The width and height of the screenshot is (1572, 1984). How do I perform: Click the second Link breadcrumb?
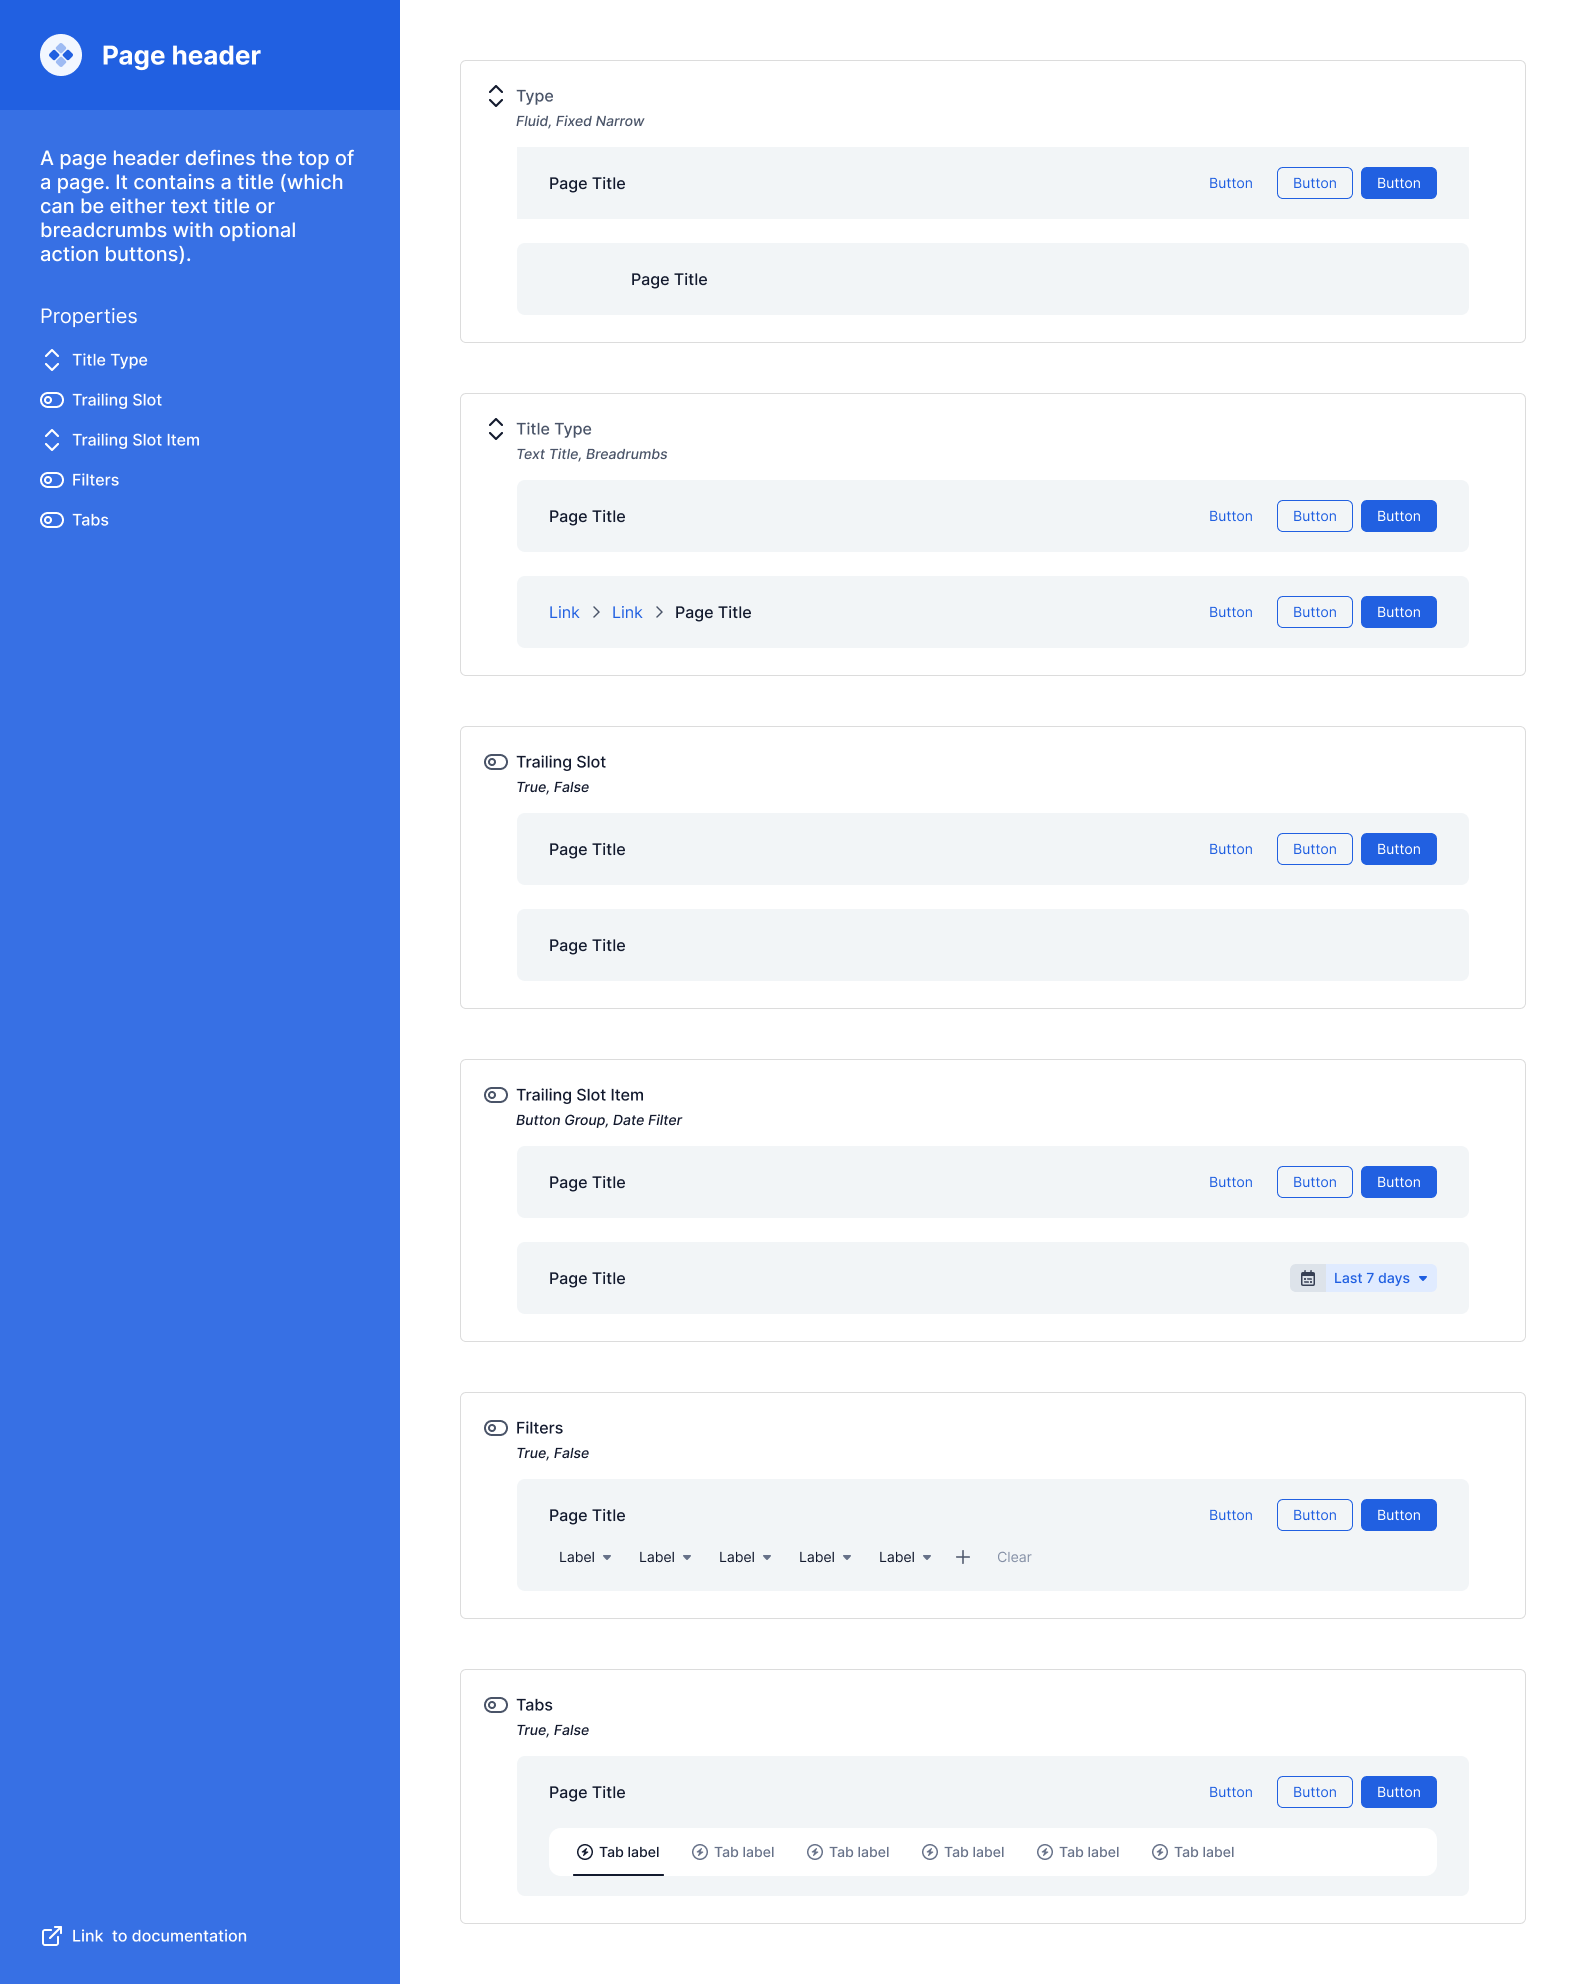coord(627,612)
